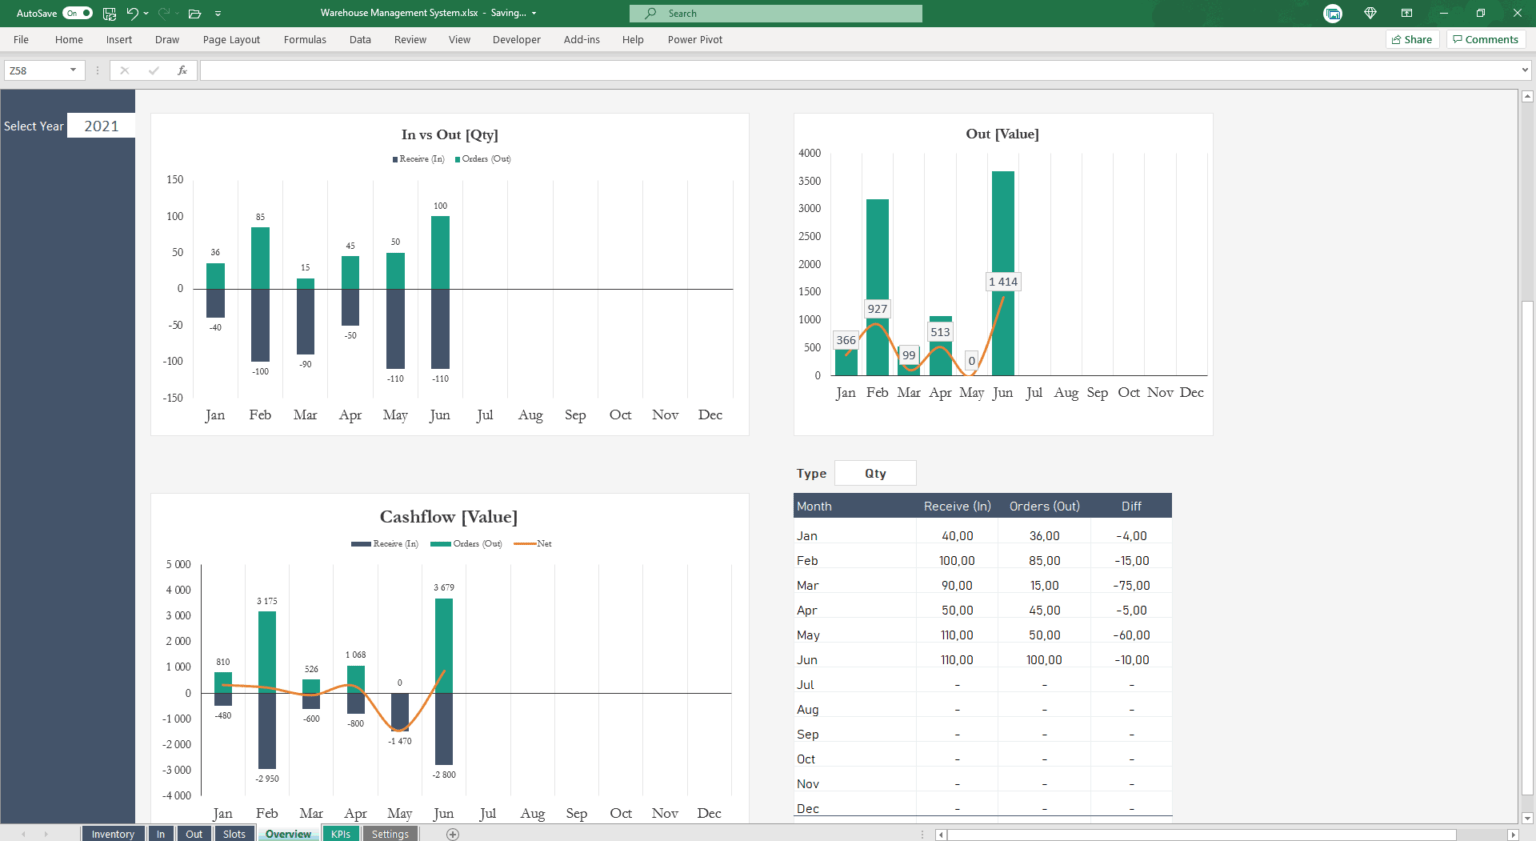This screenshot has height=841, width=1536.
Task: Select the 2021 year input field
Action: click(x=101, y=125)
